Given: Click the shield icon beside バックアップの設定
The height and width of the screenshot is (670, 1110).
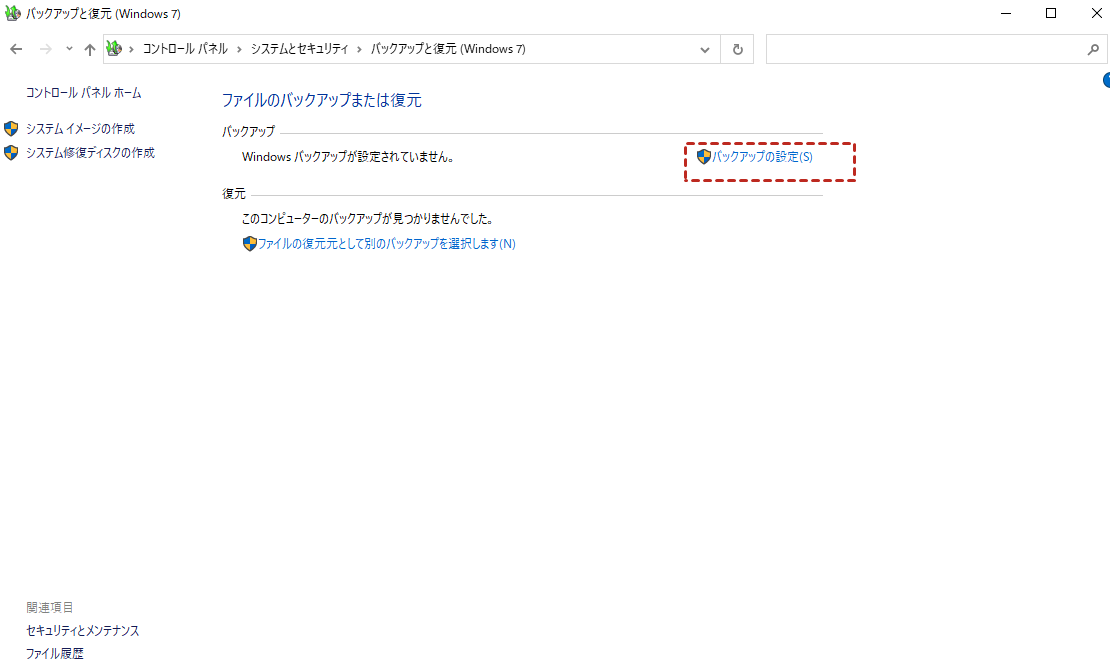Looking at the screenshot, I should 704,157.
